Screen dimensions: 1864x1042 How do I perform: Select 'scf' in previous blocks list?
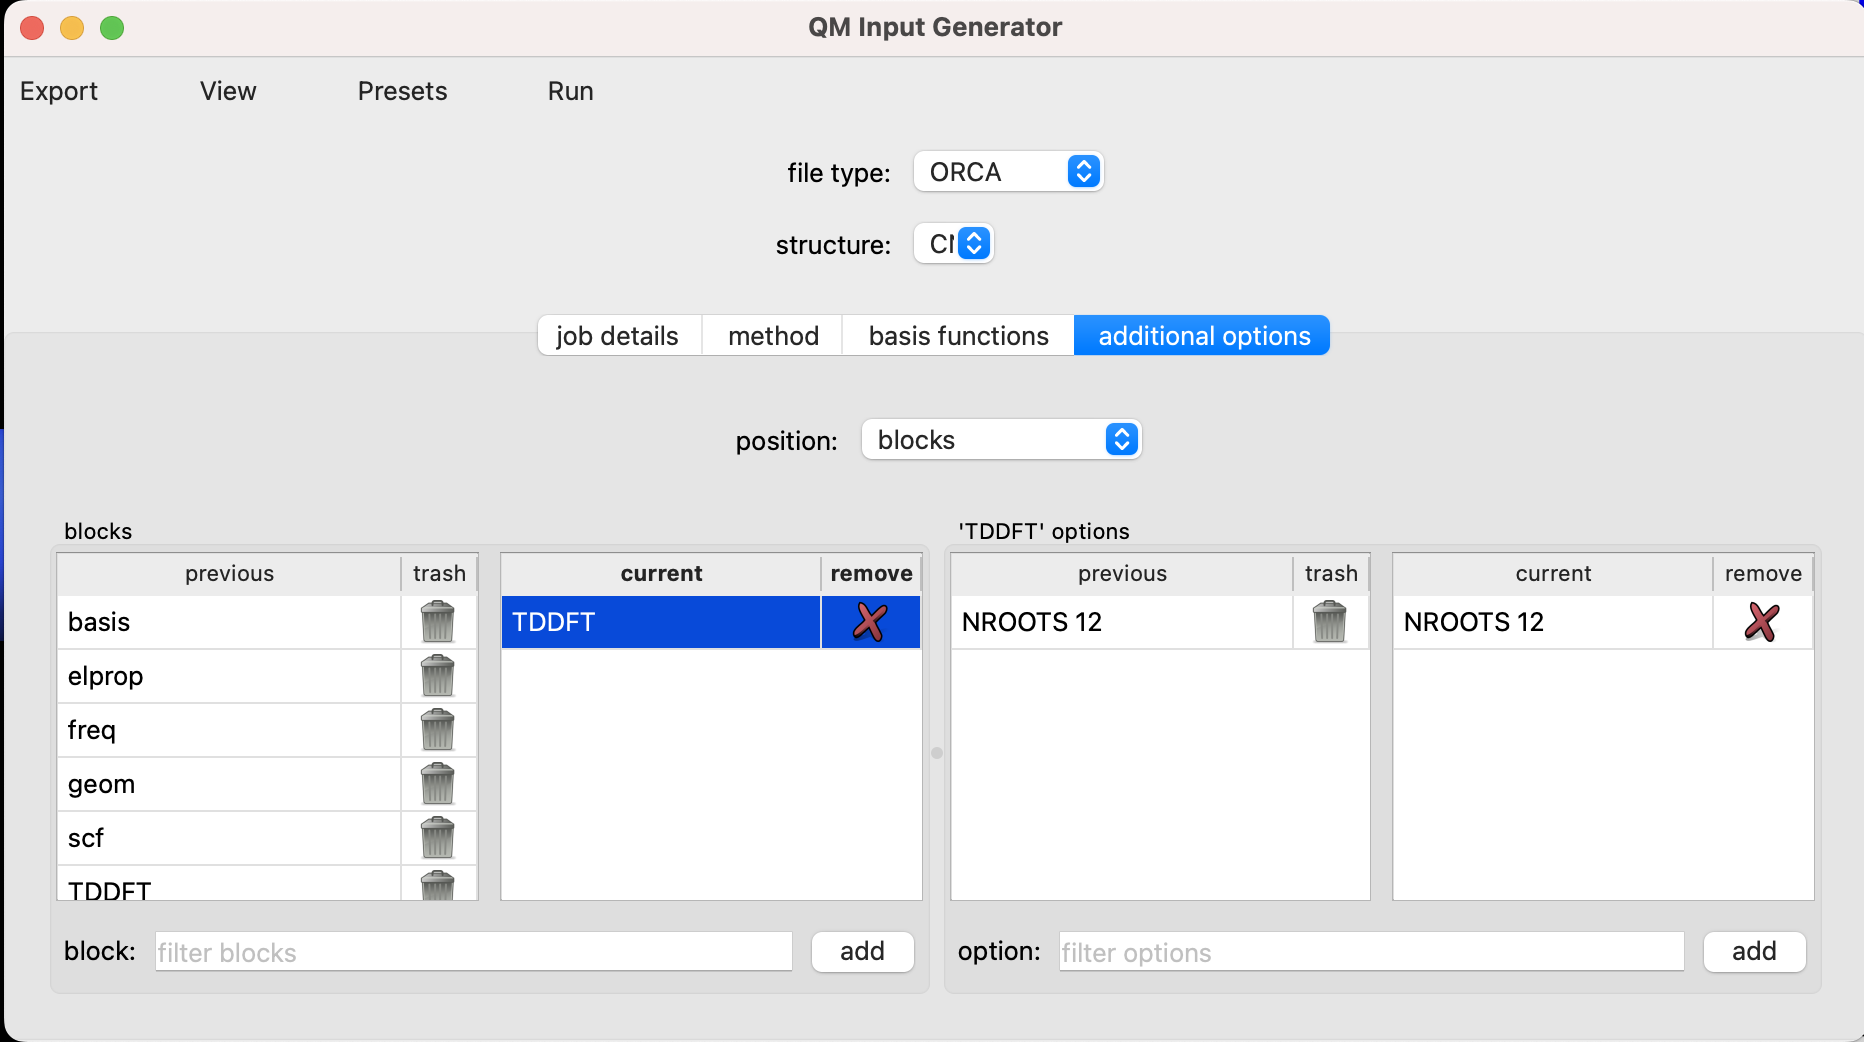230,838
